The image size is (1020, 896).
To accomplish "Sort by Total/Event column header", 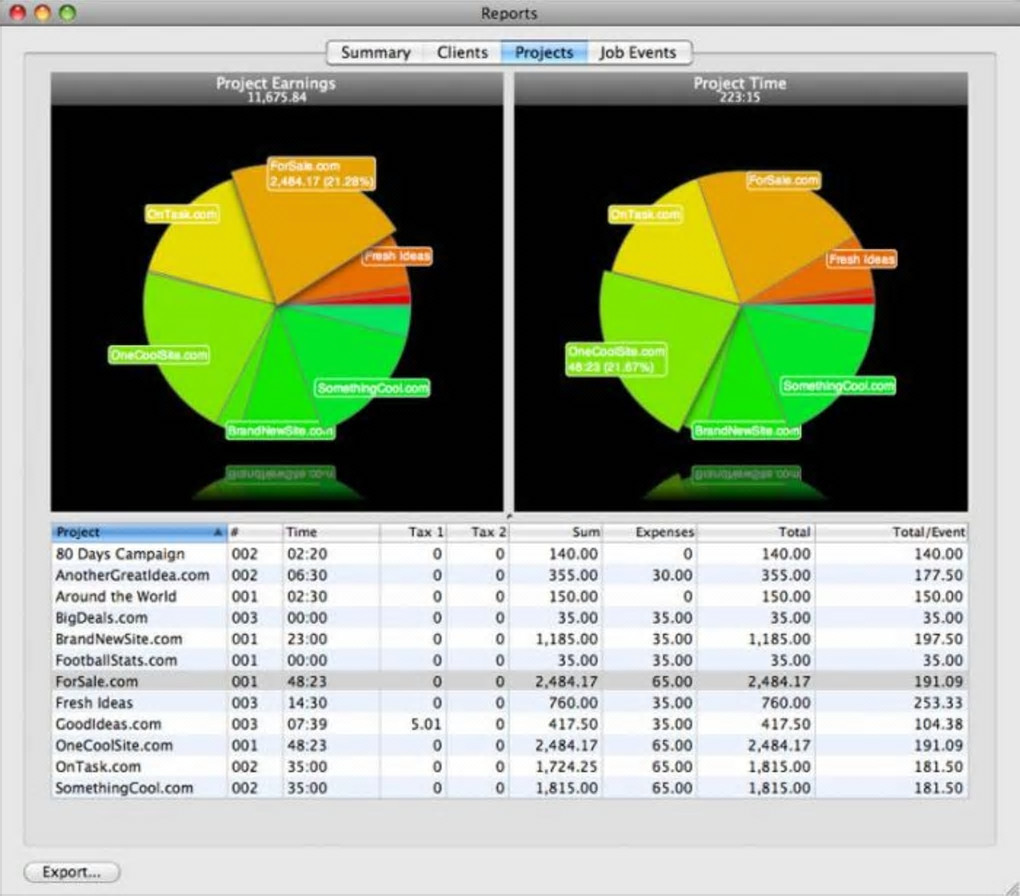I will point(892,532).
